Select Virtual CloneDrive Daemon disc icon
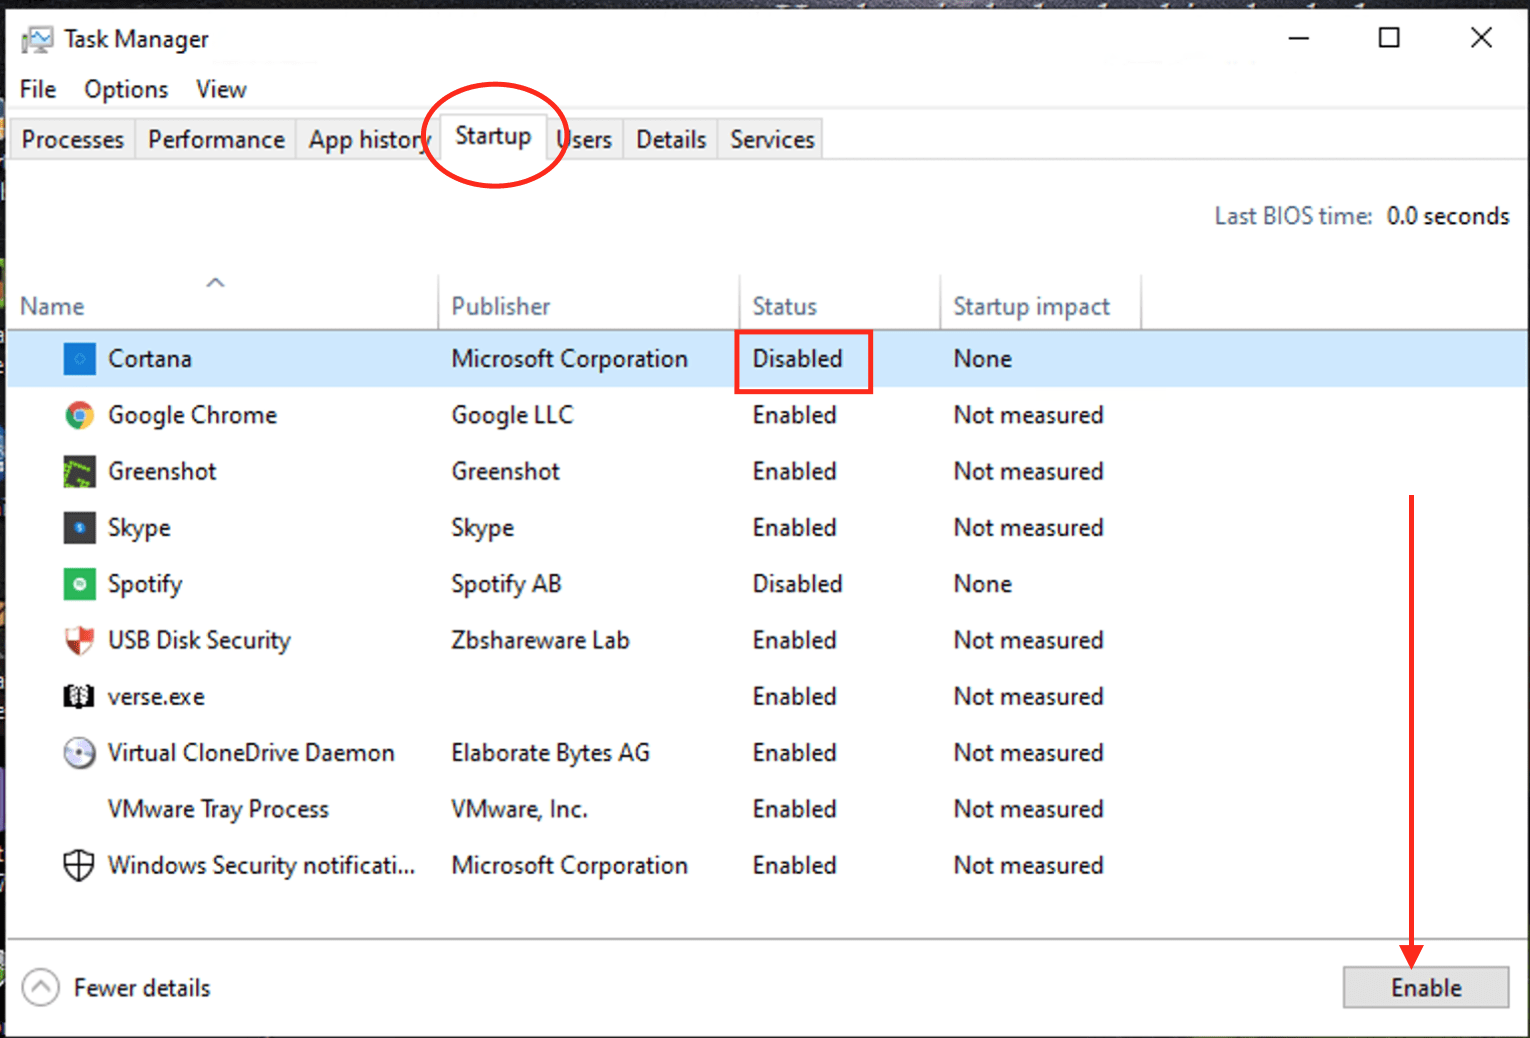Image resolution: width=1530 pixels, height=1038 pixels. [79, 752]
